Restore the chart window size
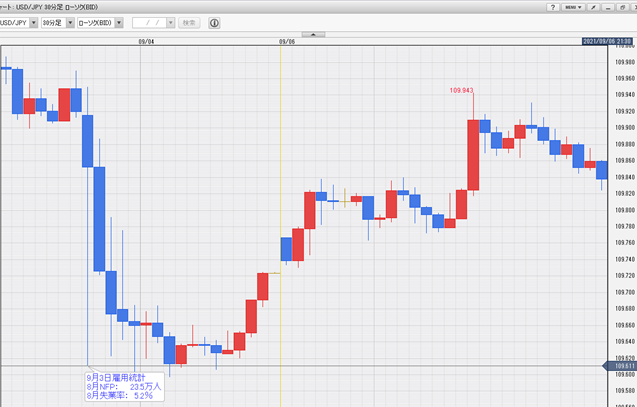The image size is (637, 407). [623, 7]
